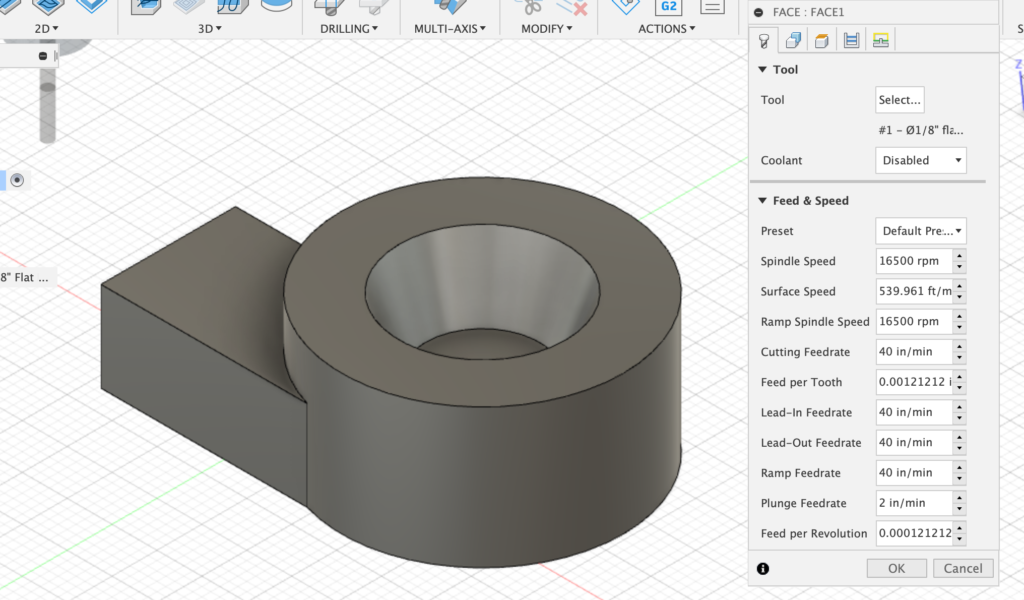
Task: Click the info icon at the dialog bottom
Action: 763,568
